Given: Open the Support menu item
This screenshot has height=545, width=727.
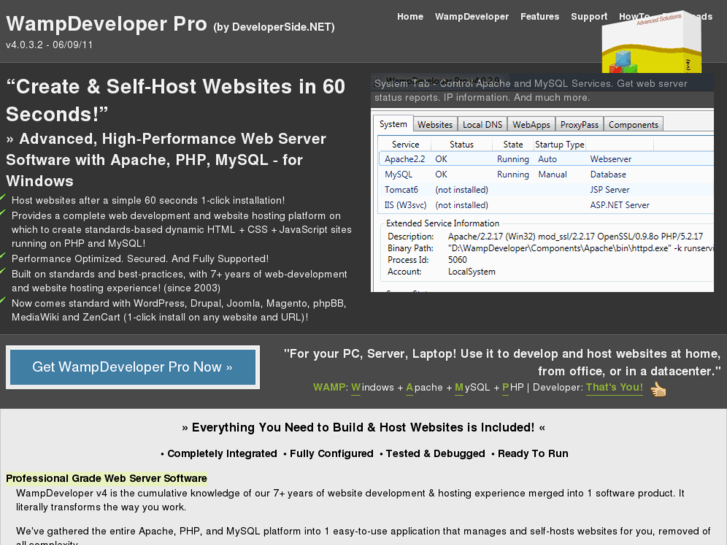Looking at the screenshot, I should click(x=589, y=17).
